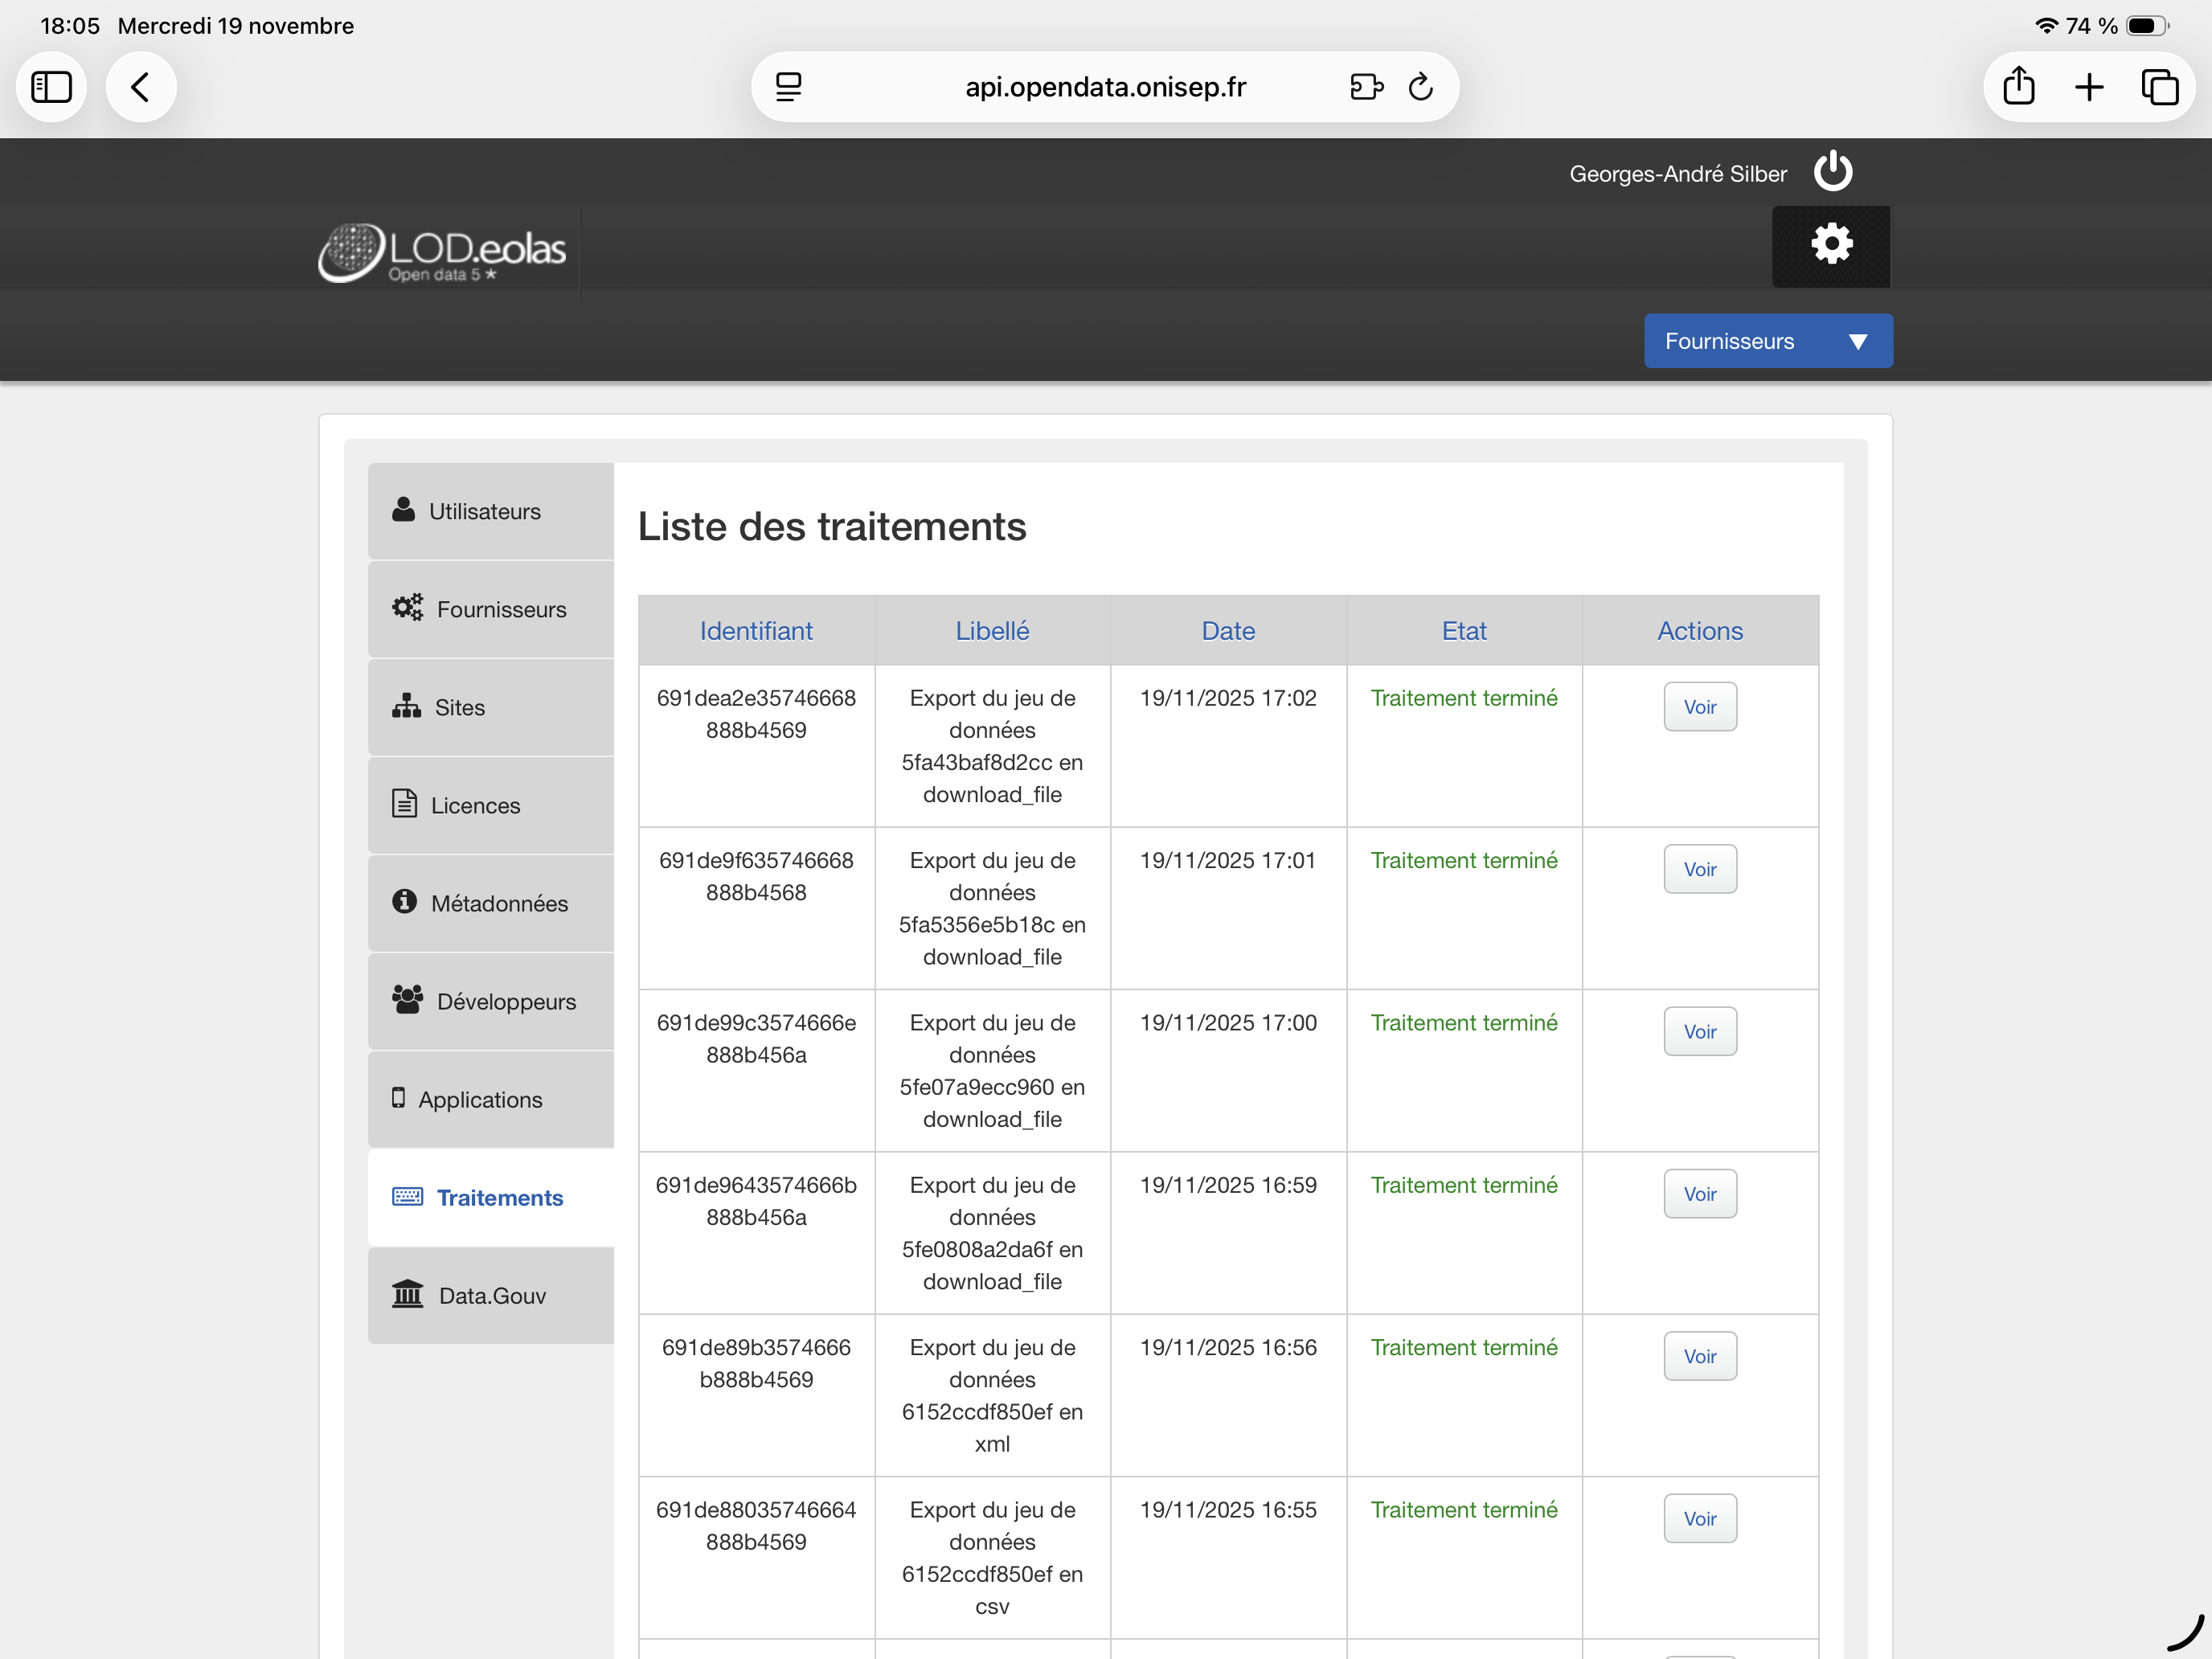
Task: Show all tabs overview icon
Action: coord(2159,87)
